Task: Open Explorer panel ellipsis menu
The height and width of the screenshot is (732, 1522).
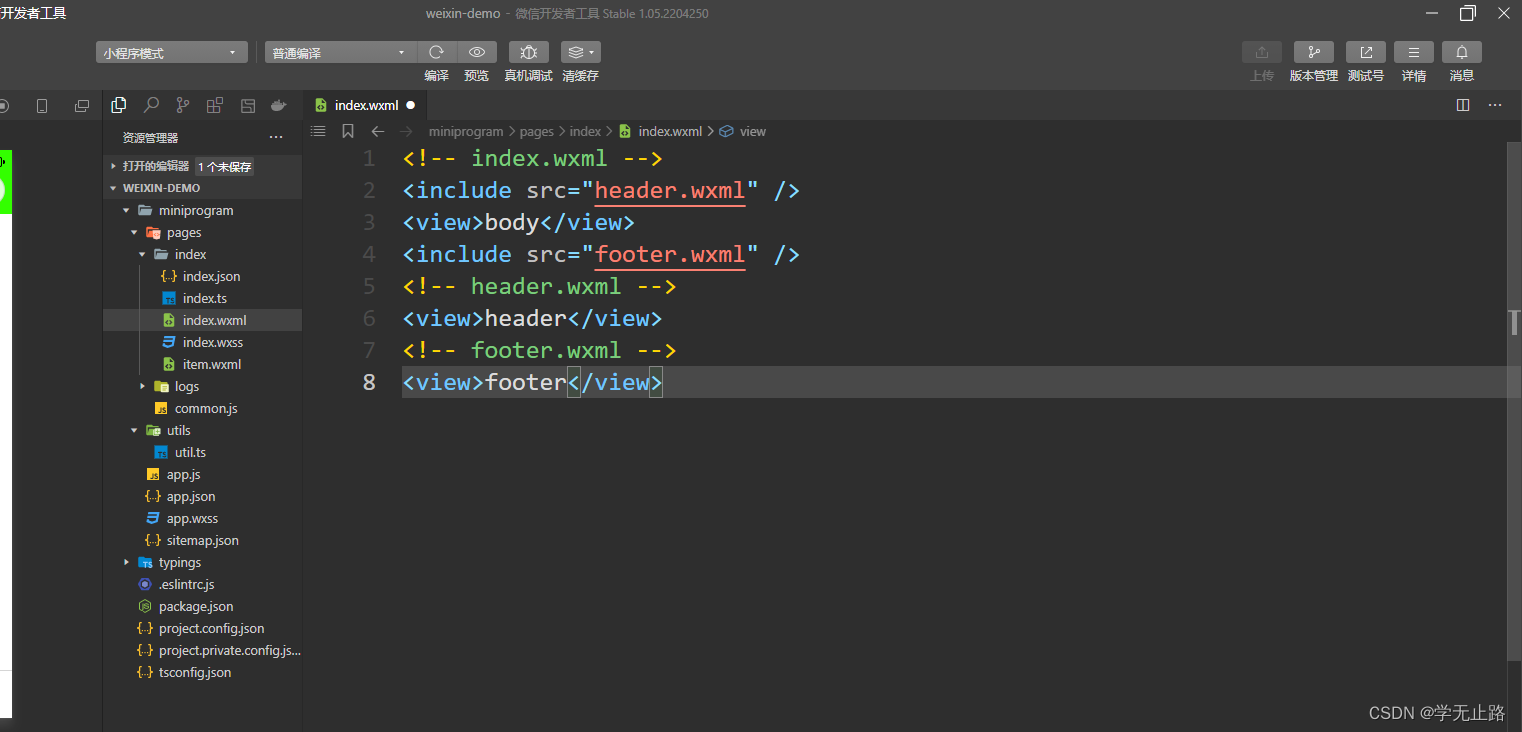Action: pyautogui.click(x=276, y=138)
